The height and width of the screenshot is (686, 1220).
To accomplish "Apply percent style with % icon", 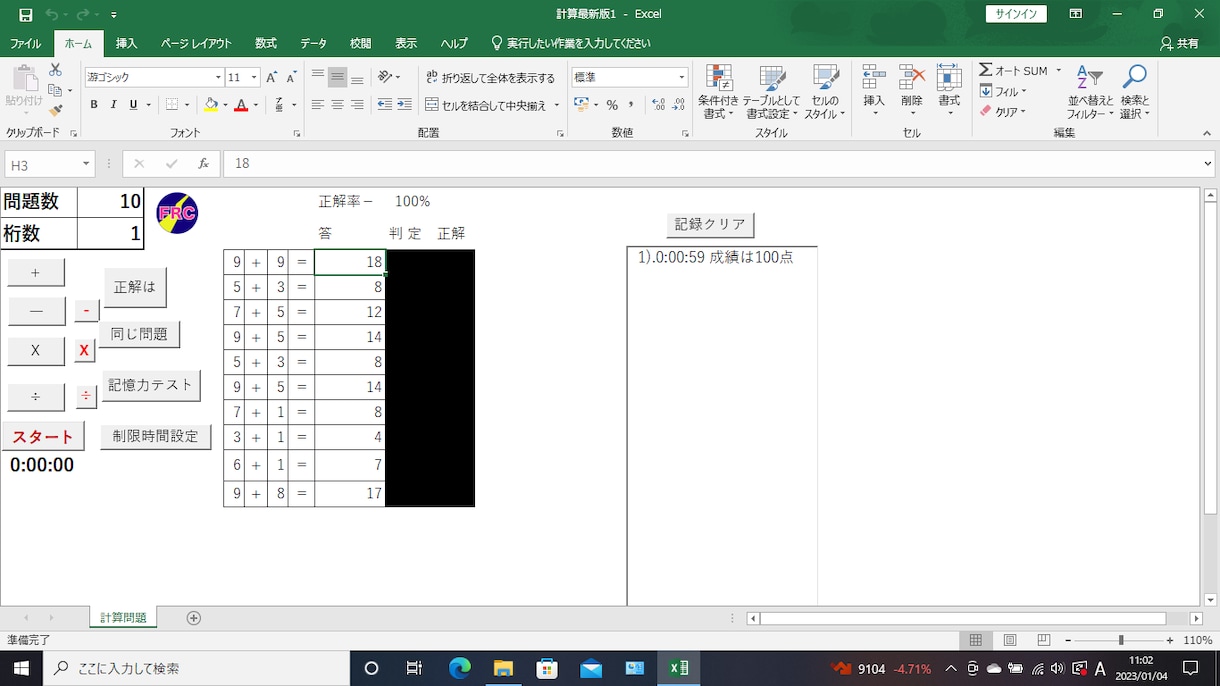I will (x=612, y=105).
